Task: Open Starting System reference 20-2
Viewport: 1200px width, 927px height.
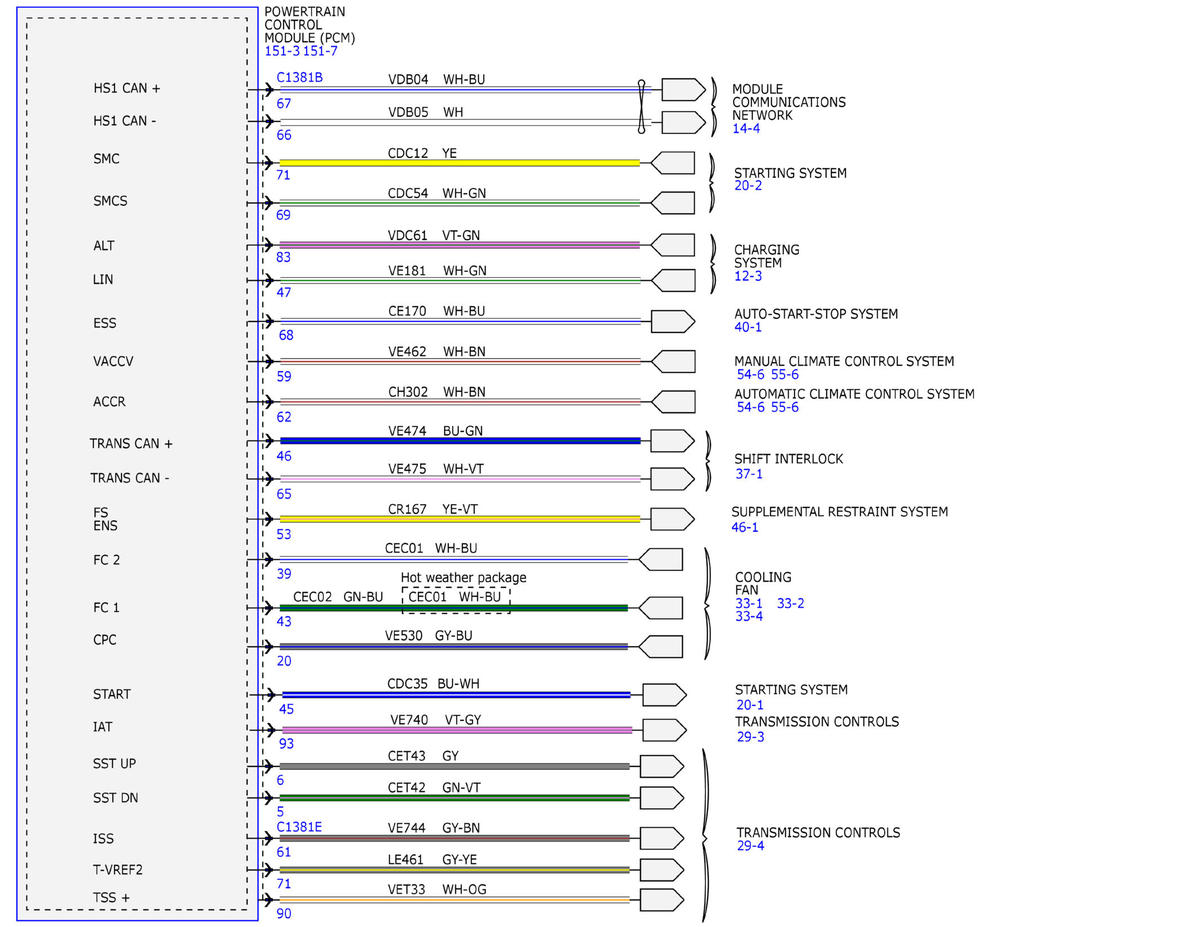Action: tap(749, 186)
